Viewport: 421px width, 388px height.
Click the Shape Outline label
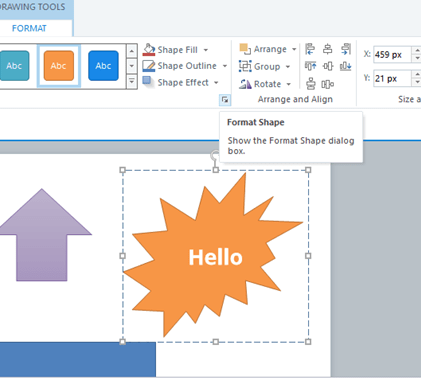click(x=187, y=66)
